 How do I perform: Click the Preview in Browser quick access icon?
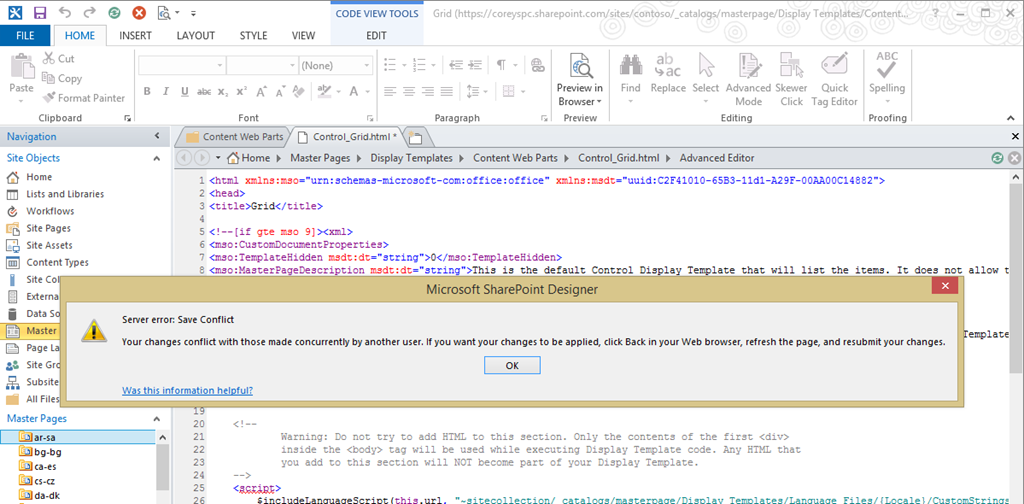tap(164, 12)
